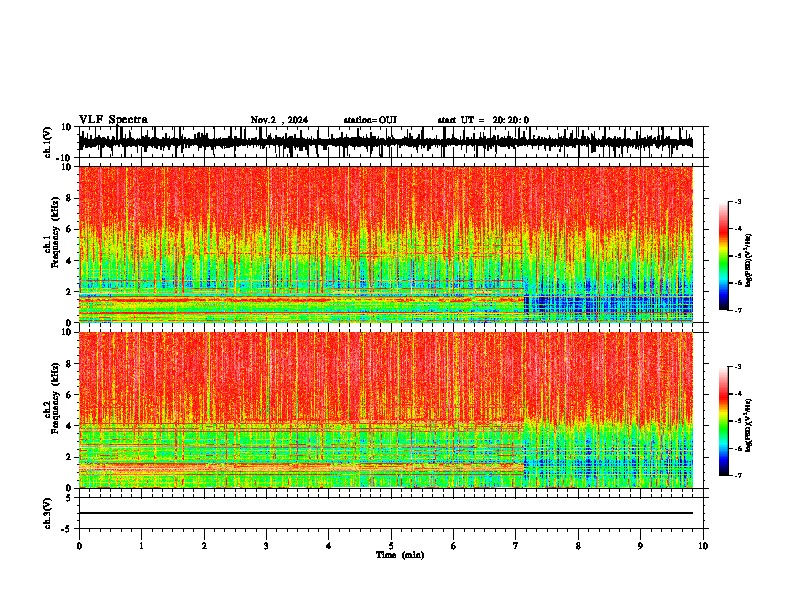Viewport: 792px width, 612px height.
Task: Click the ch.1 spectrogram color scale bar
Action: 724,256
